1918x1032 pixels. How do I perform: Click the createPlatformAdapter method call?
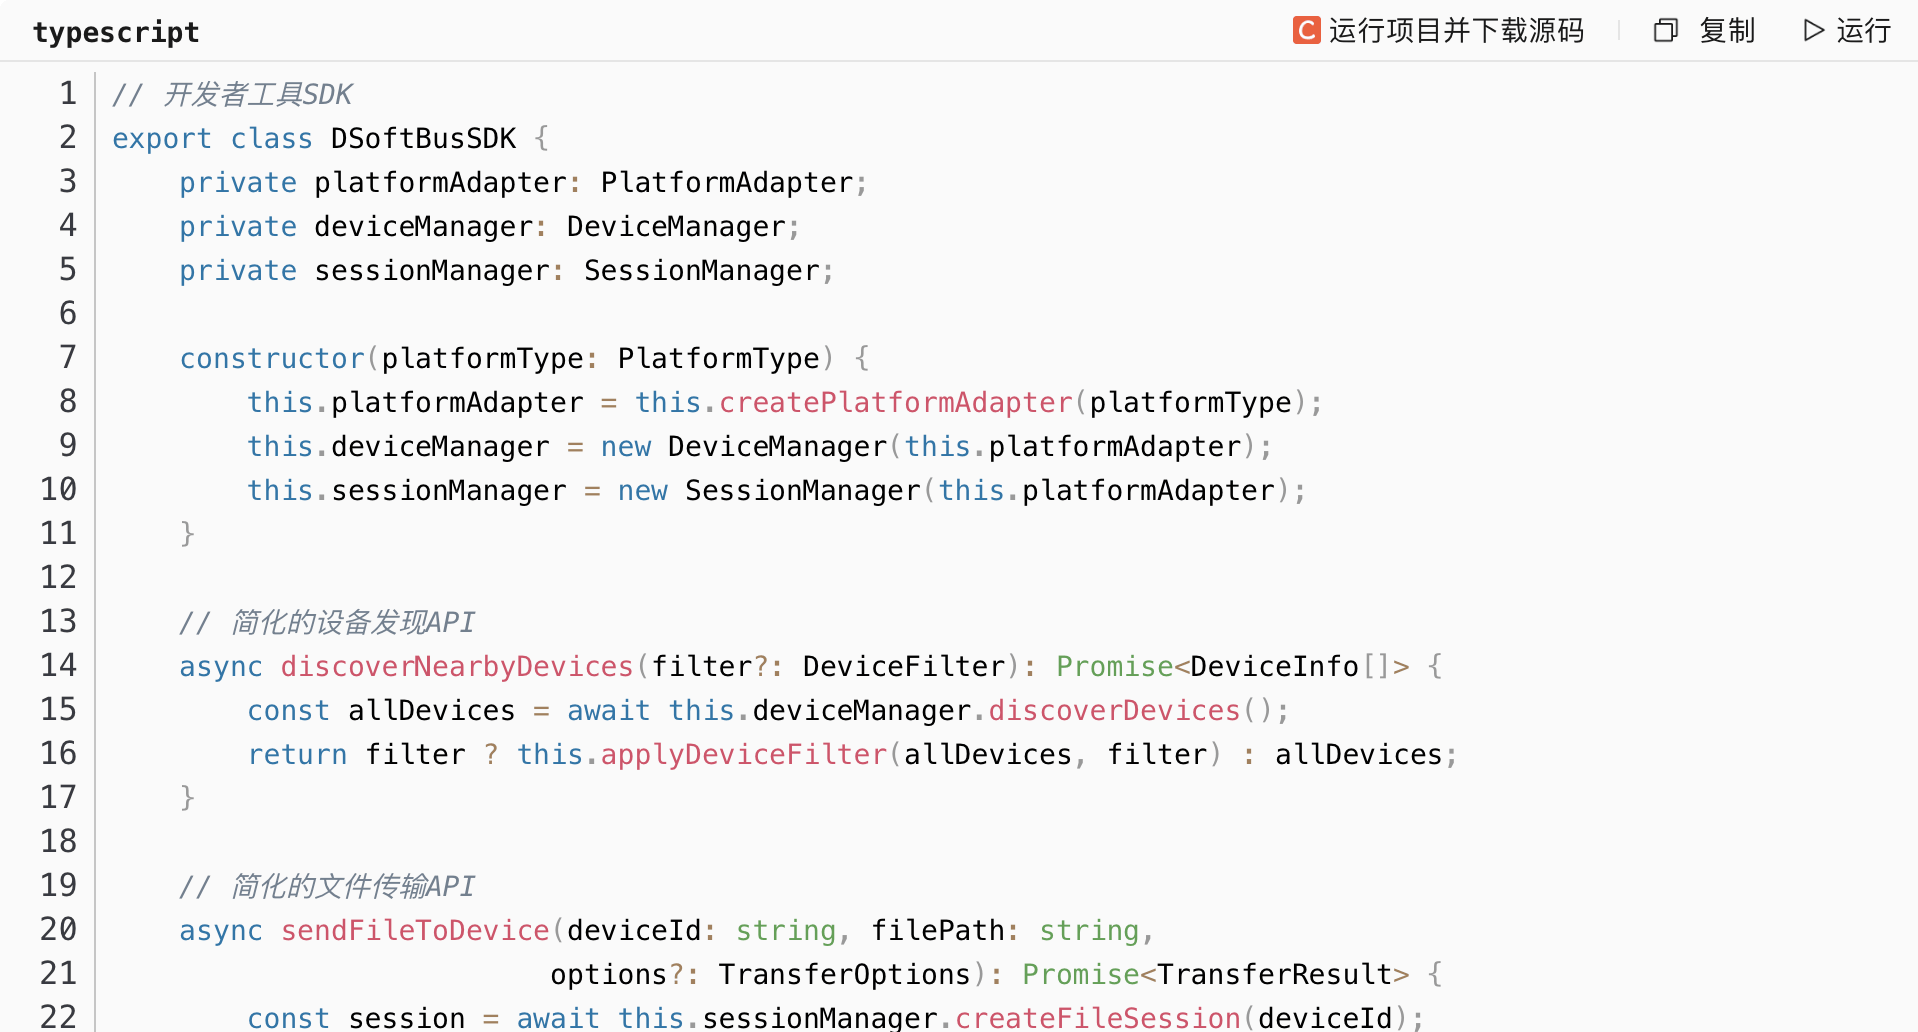coord(895,402)
